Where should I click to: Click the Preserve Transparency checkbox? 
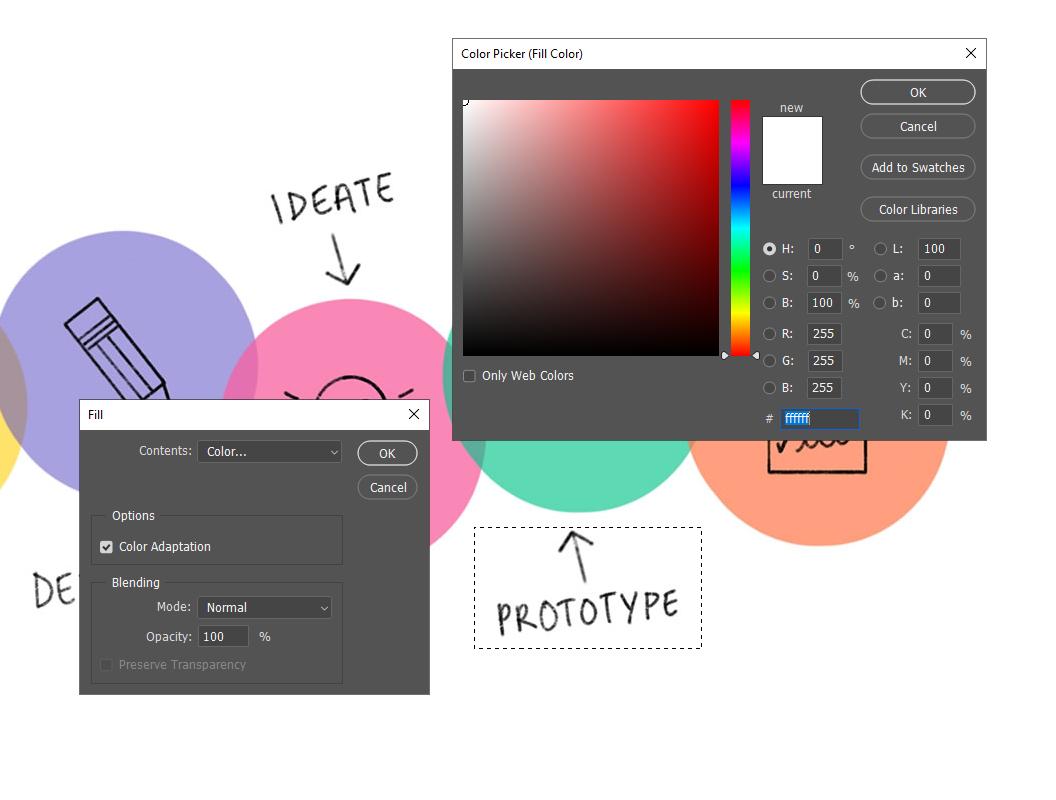[107, 664]
